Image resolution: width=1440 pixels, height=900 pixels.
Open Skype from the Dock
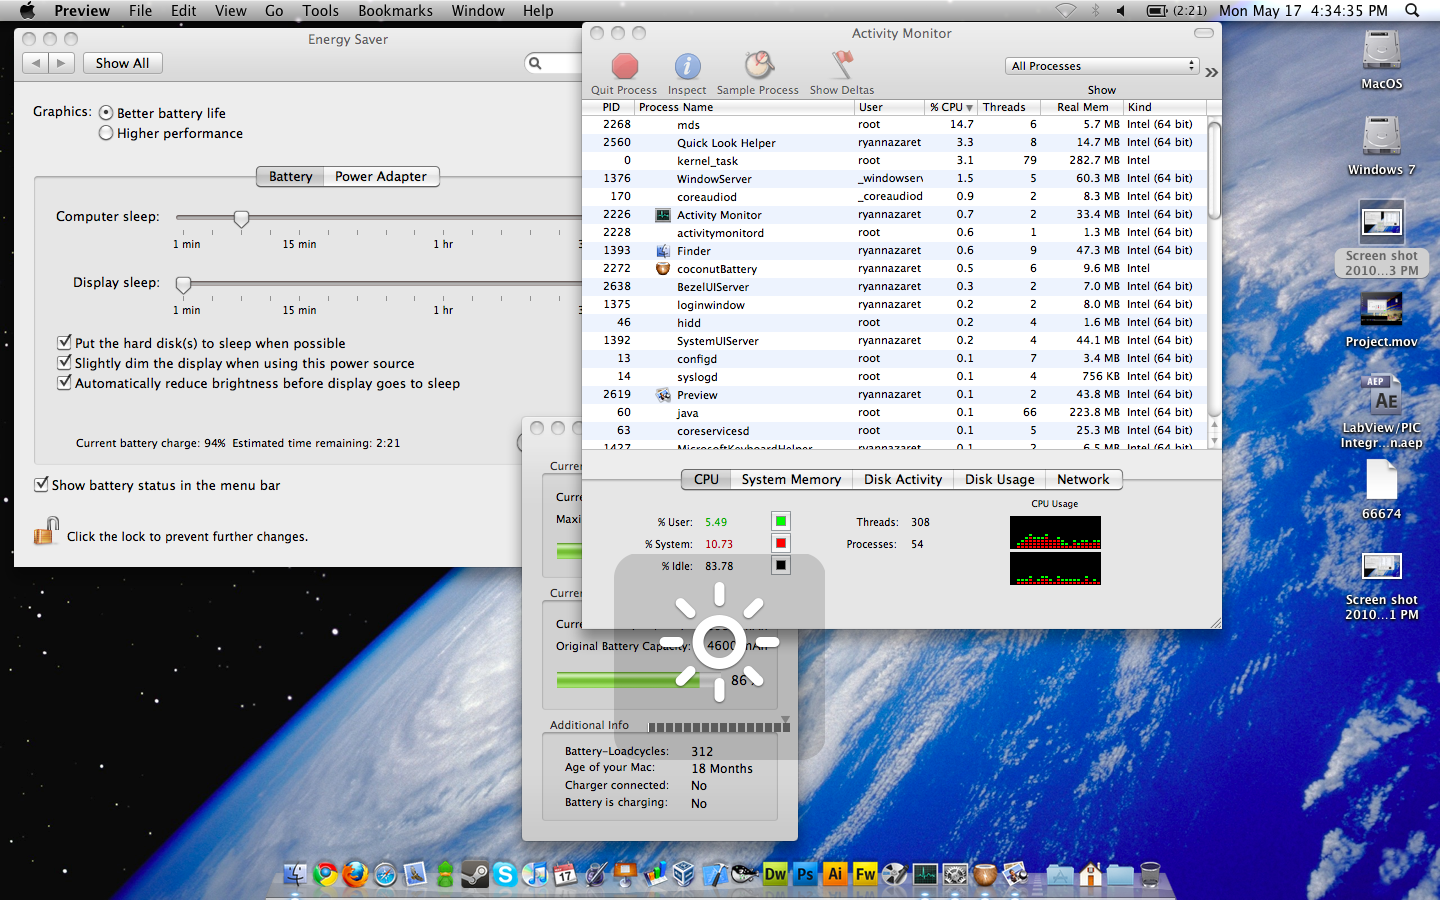point(505,874)
